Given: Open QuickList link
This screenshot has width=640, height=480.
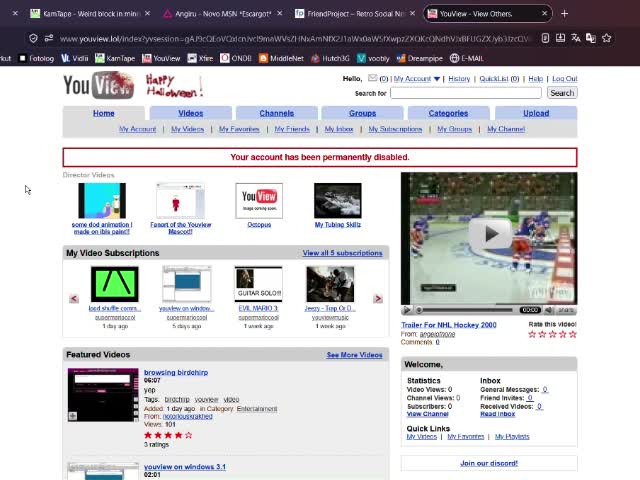Looking at the screenshot, I should (494, 78).
